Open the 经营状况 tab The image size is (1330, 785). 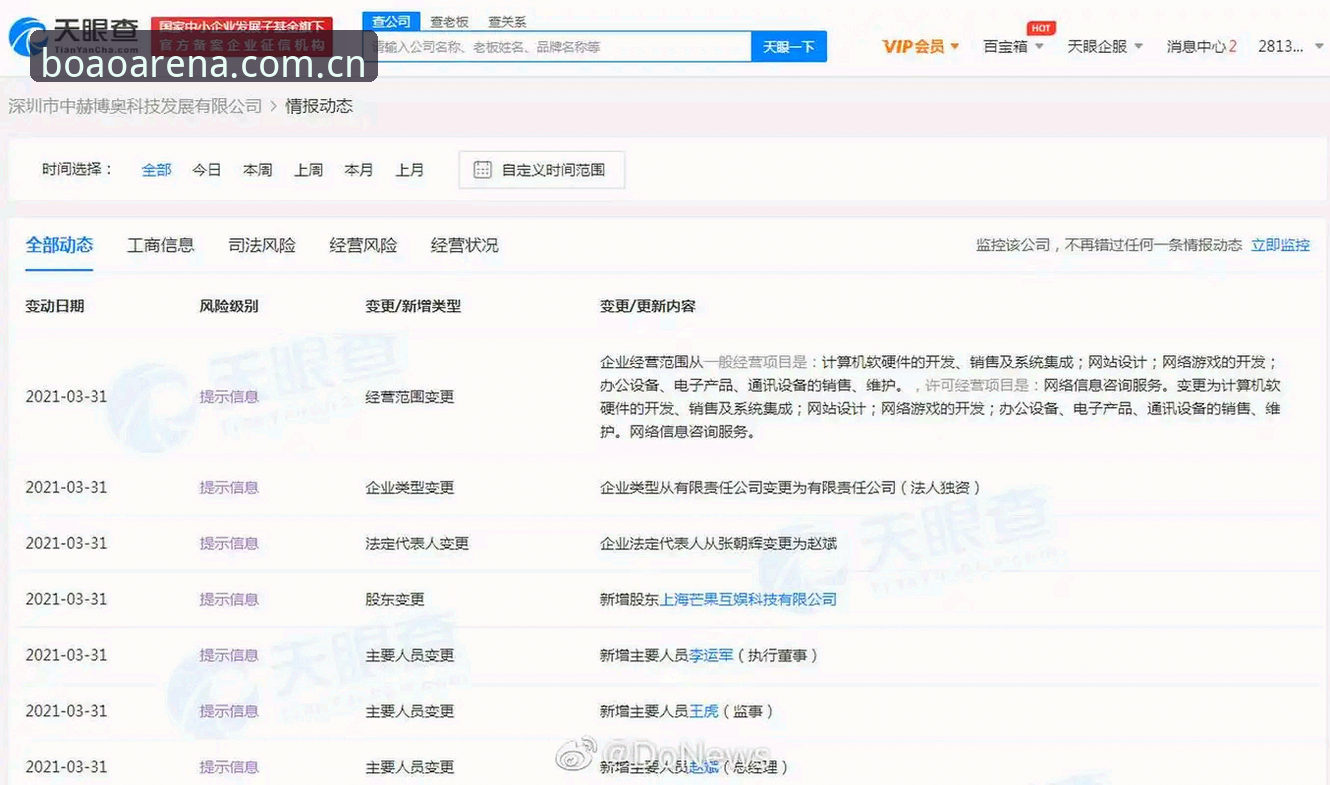465,245
